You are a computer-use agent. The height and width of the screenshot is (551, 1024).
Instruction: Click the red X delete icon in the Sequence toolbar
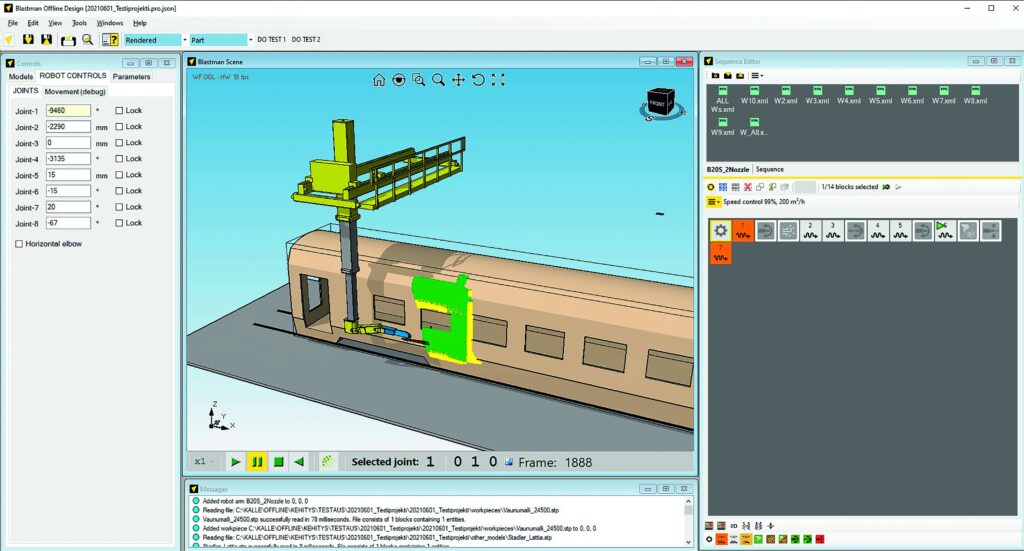point(748,187)
